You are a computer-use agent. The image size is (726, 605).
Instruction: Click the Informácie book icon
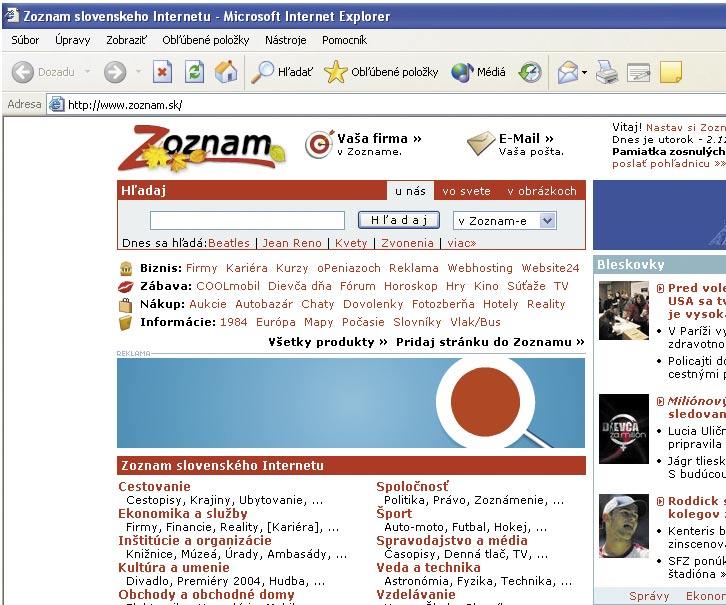tap(125, 323)
